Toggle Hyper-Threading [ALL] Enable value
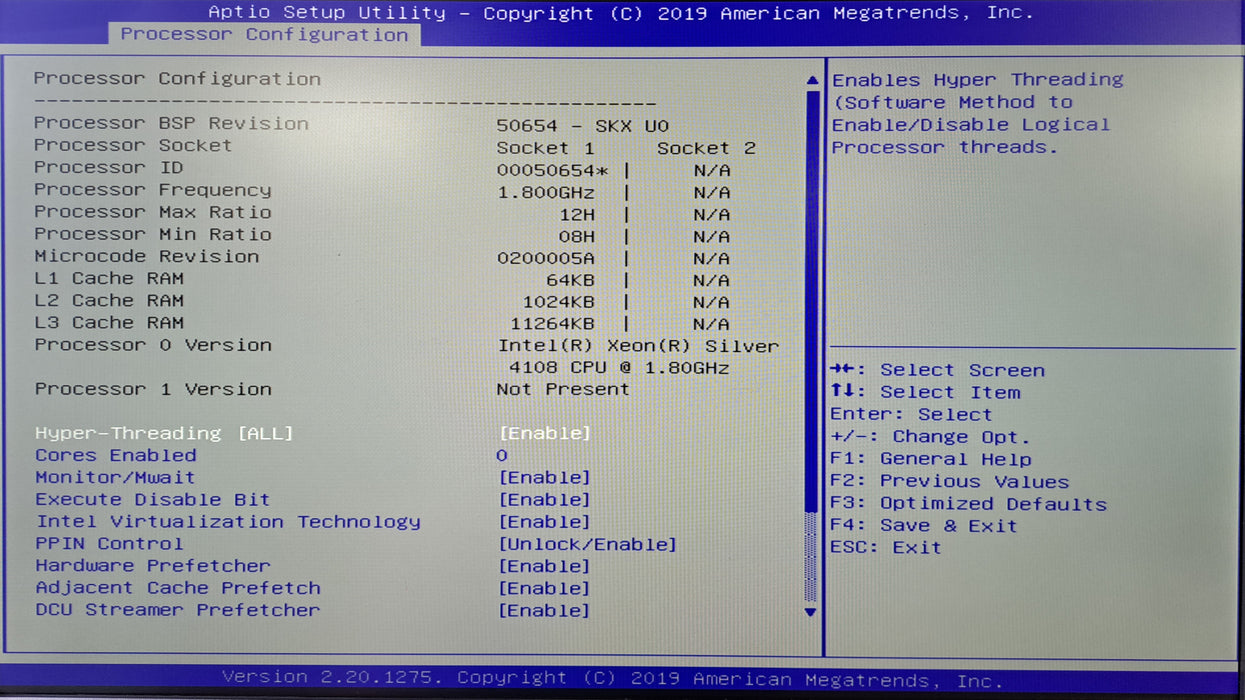 (x=545, y=433)
